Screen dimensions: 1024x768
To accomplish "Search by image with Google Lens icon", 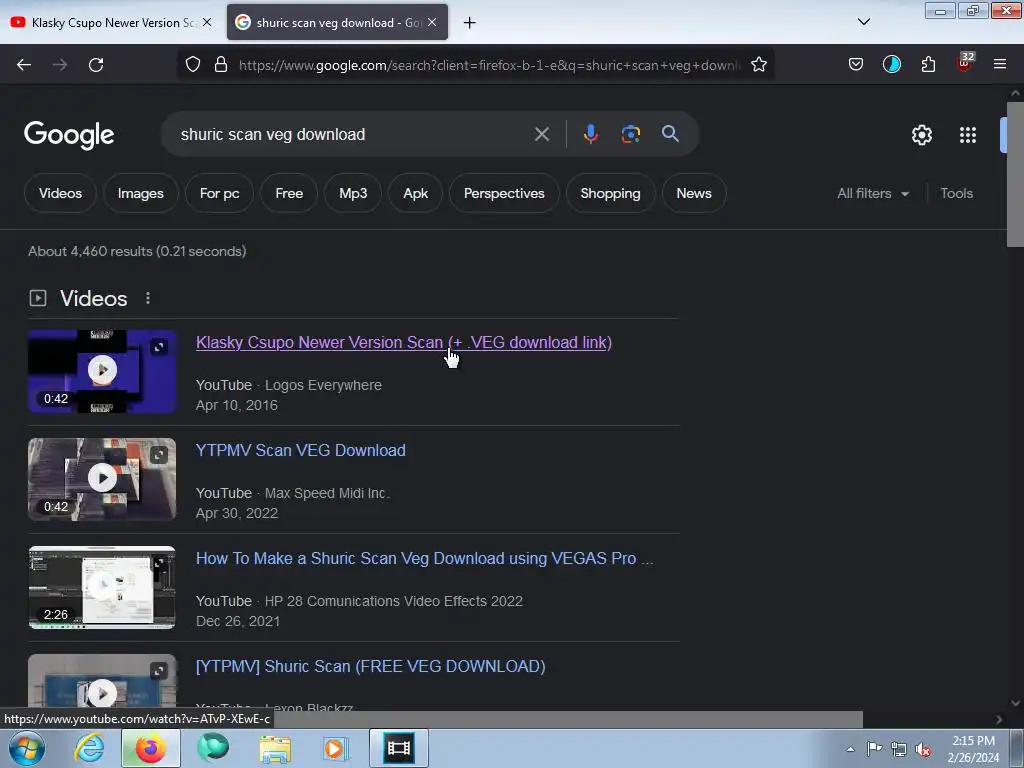I will click(630, 135).
